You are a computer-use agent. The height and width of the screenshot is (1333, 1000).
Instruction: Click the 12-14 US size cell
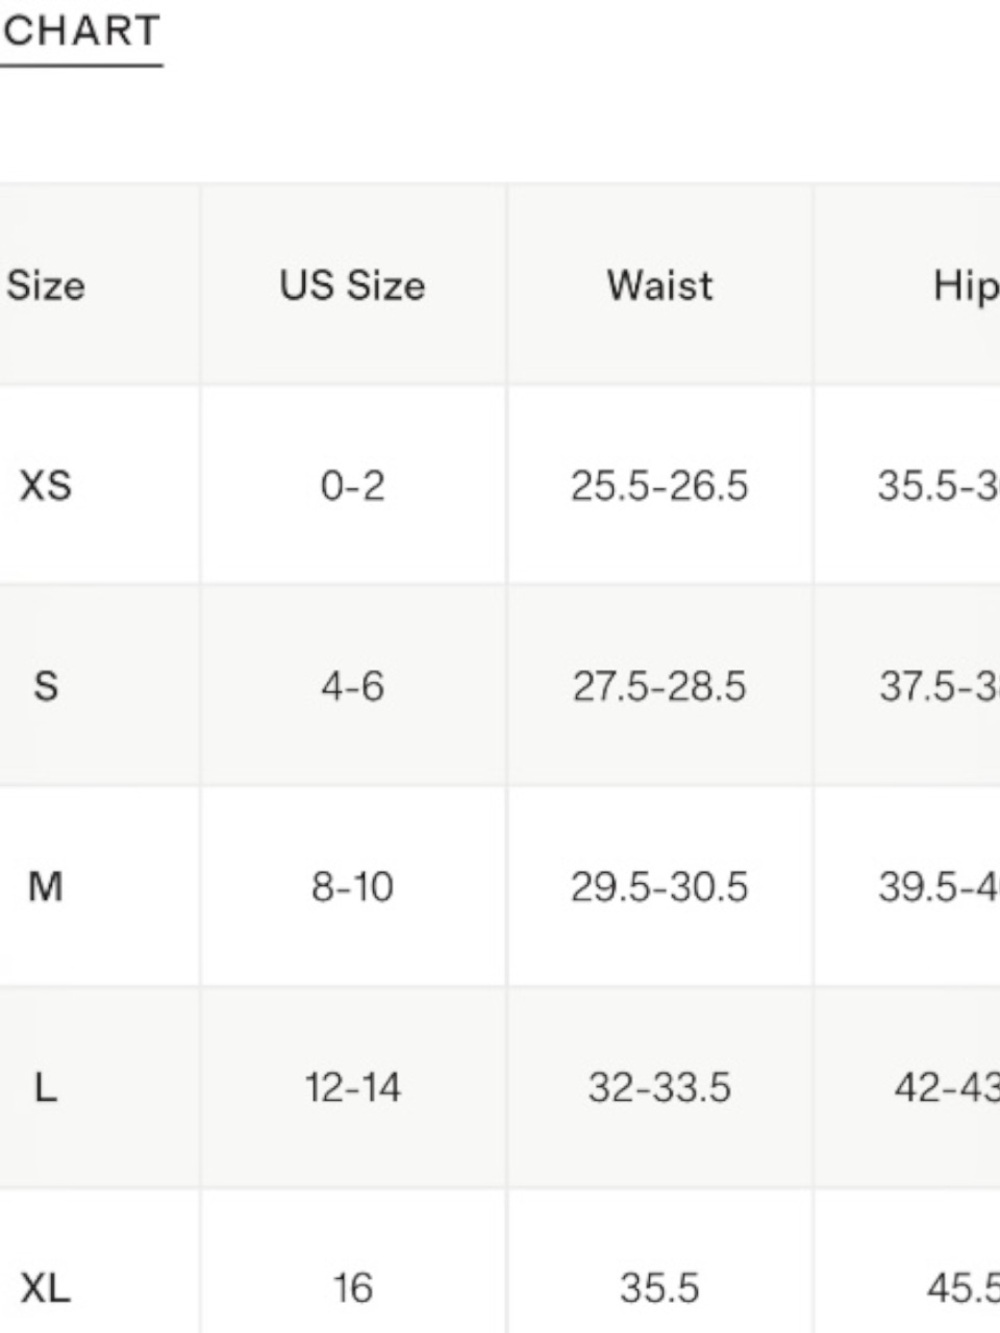tap(353, 1087)
